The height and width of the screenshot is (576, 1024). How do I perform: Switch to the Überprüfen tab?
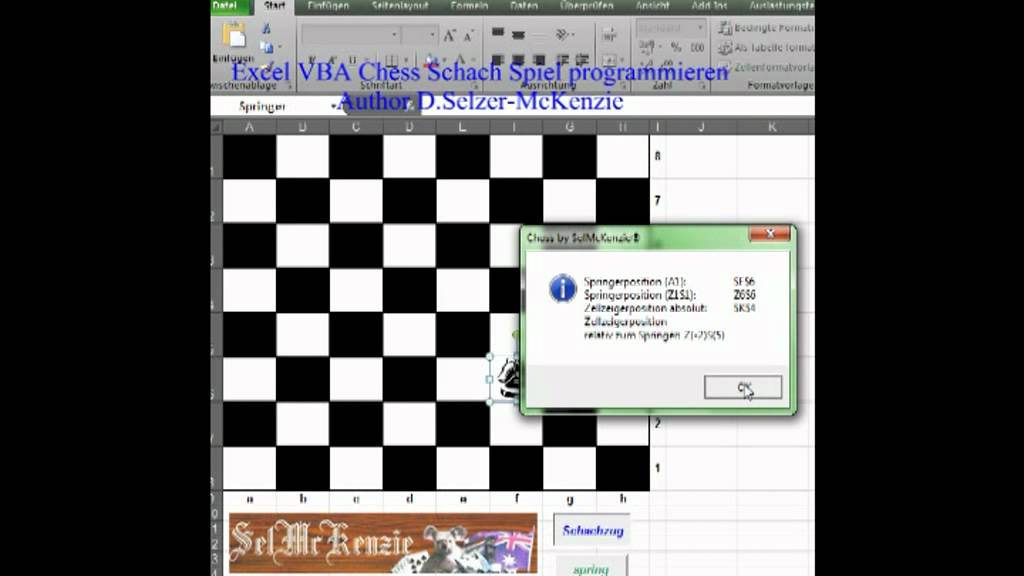click(x=586, y=6)
